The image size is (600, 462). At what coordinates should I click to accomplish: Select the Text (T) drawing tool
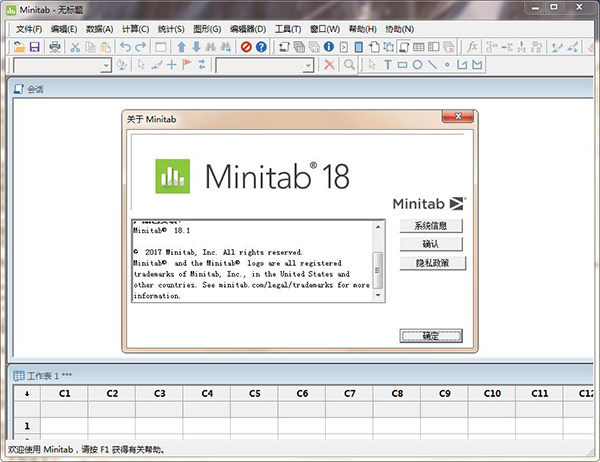tap(388, 65)
